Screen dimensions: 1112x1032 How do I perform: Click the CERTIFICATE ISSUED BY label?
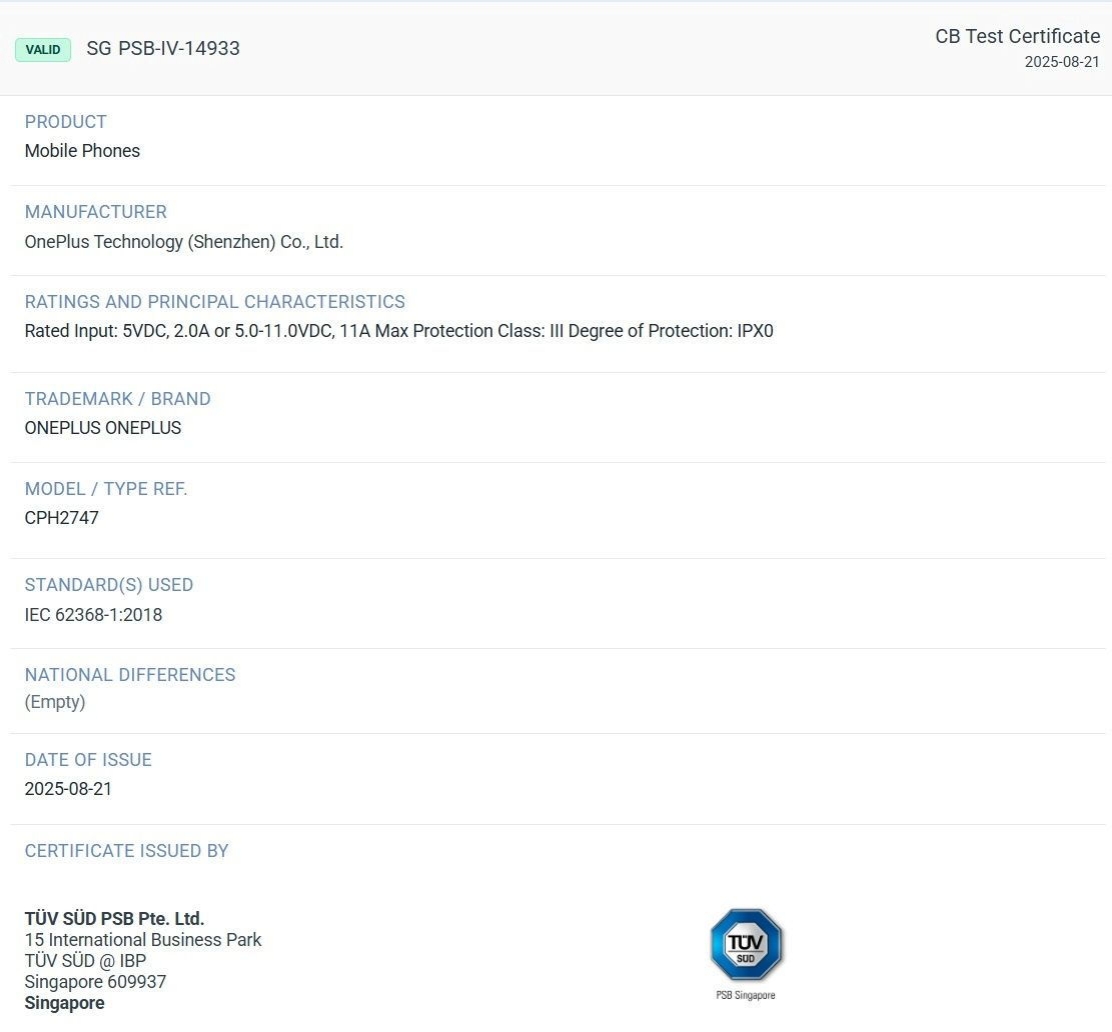[x=127, y=851]
